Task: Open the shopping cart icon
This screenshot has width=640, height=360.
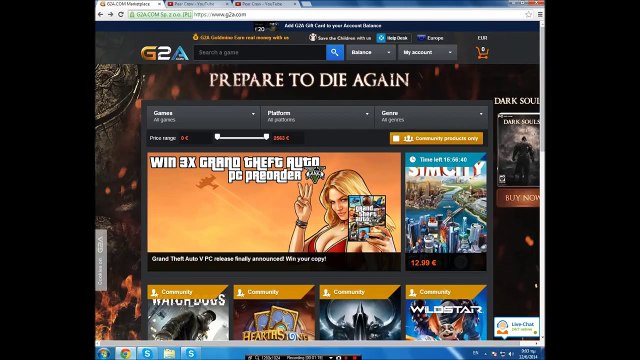Action: click(x=482, y=53)
